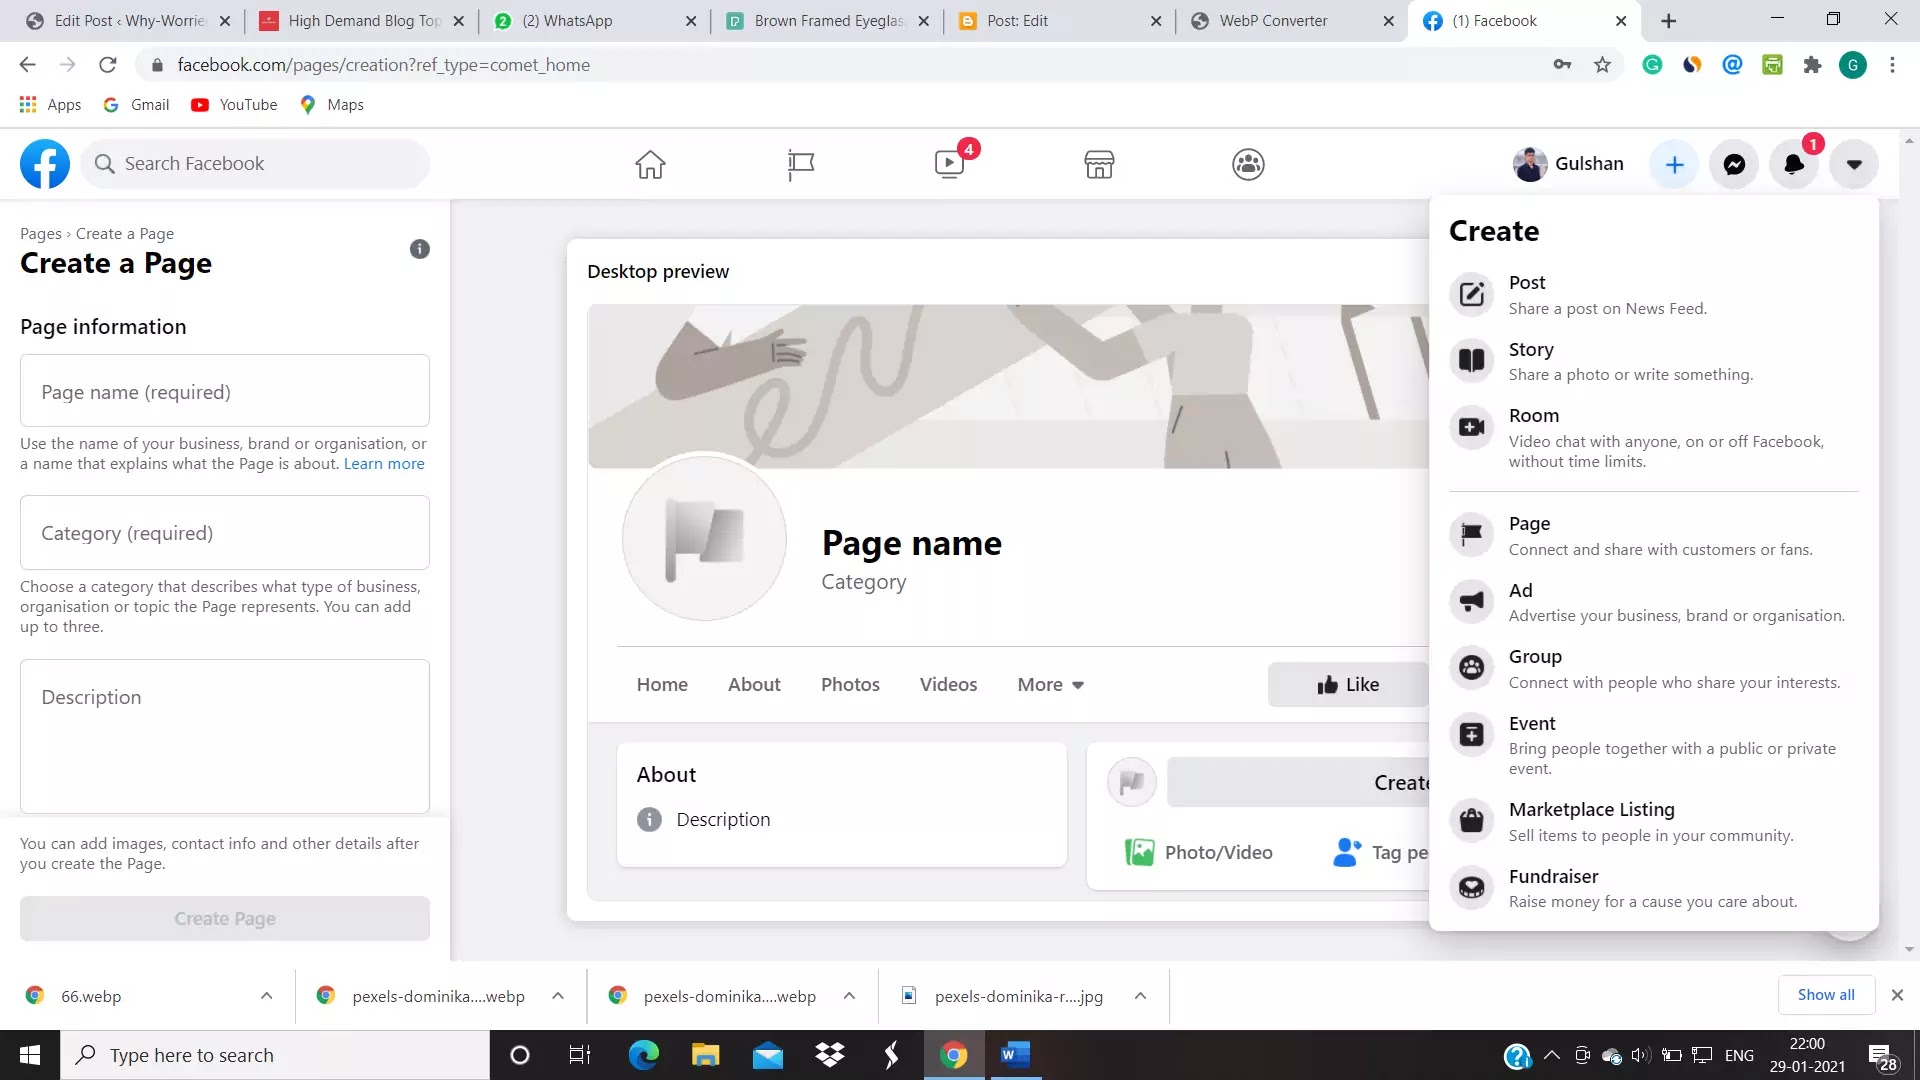Open the 66.webp downloaded file

tap(91, 996)
